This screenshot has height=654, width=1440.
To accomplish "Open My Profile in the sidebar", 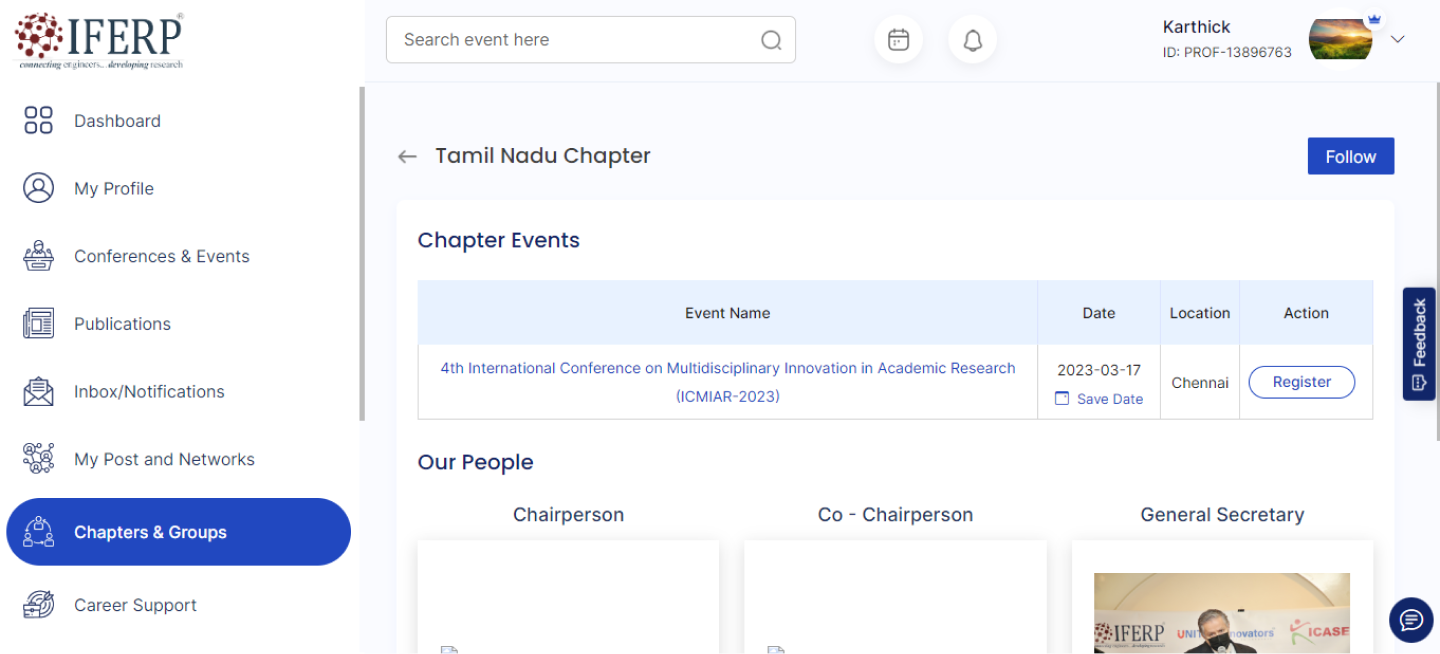I will (x=114, y=189).
